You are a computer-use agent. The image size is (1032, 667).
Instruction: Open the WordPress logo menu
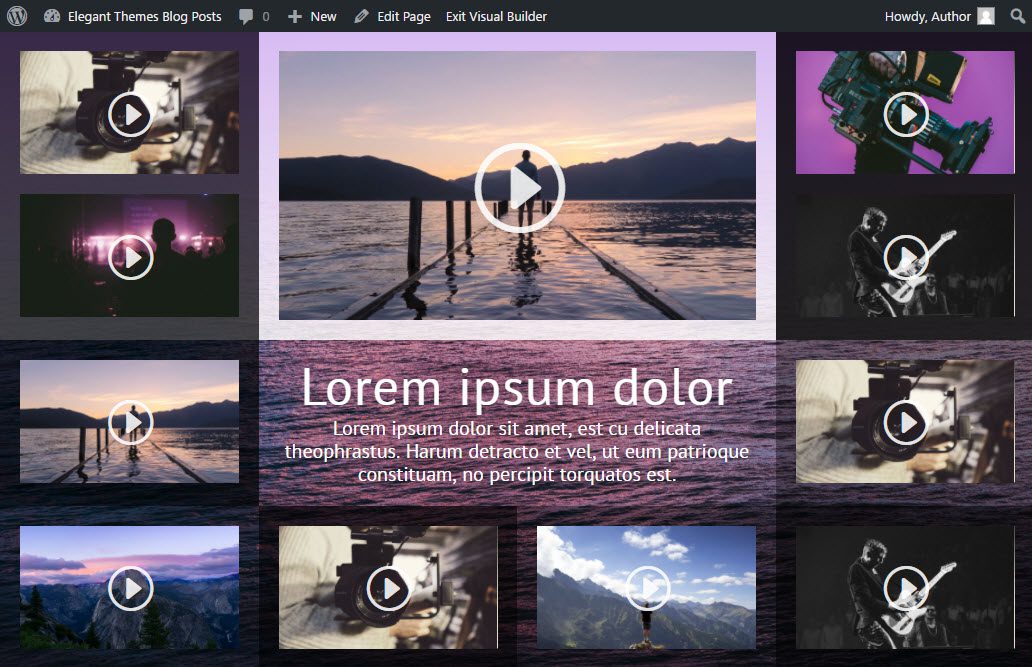tap(15, 16)
